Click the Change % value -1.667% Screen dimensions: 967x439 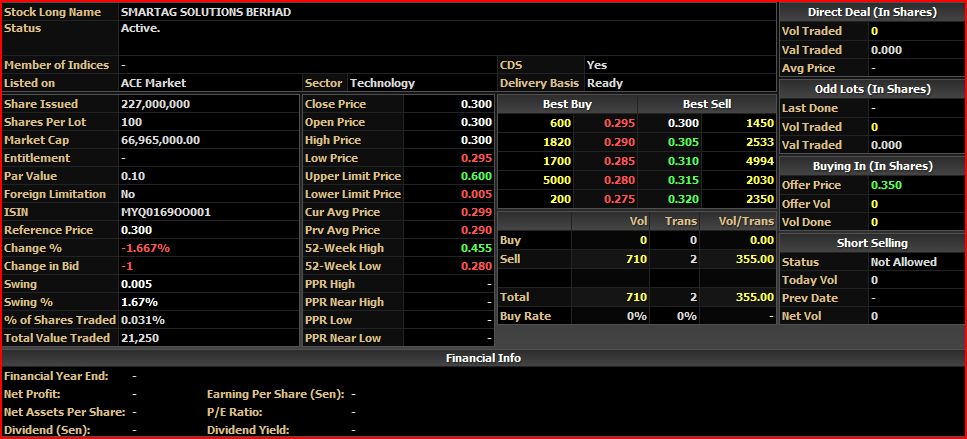145,248
